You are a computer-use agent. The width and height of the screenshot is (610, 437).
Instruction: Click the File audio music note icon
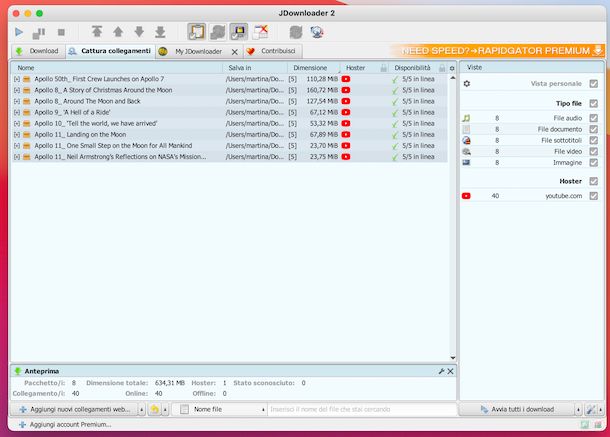click(x=466, y=118)
